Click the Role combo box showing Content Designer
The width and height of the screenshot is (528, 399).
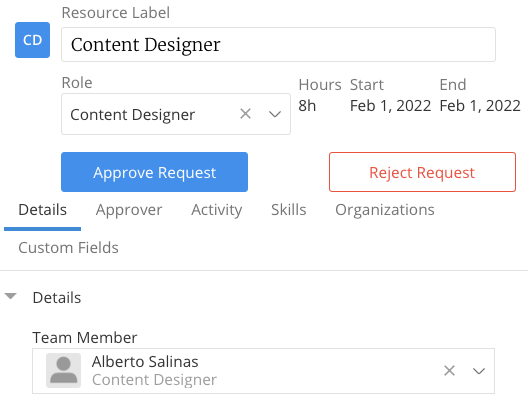[x=176, y=114]
